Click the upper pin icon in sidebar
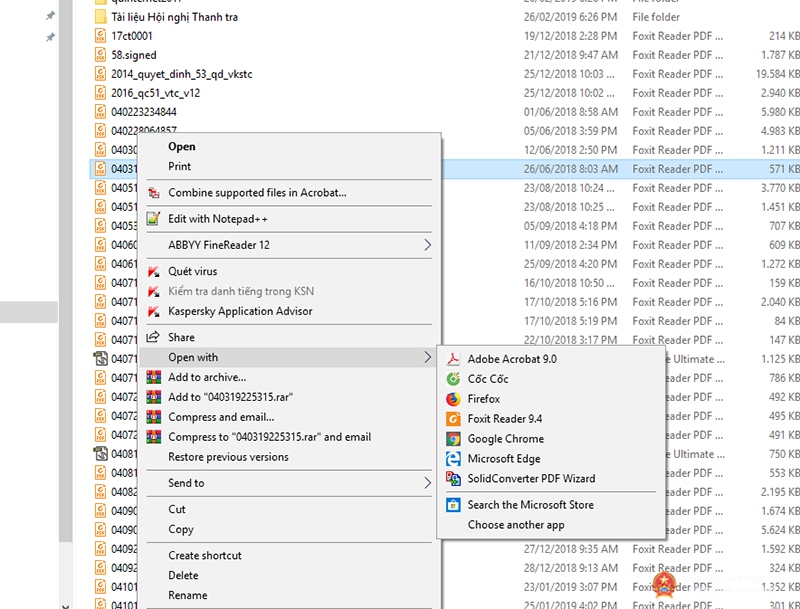Viewport: 800px width, 609px height. click(50, 16)
